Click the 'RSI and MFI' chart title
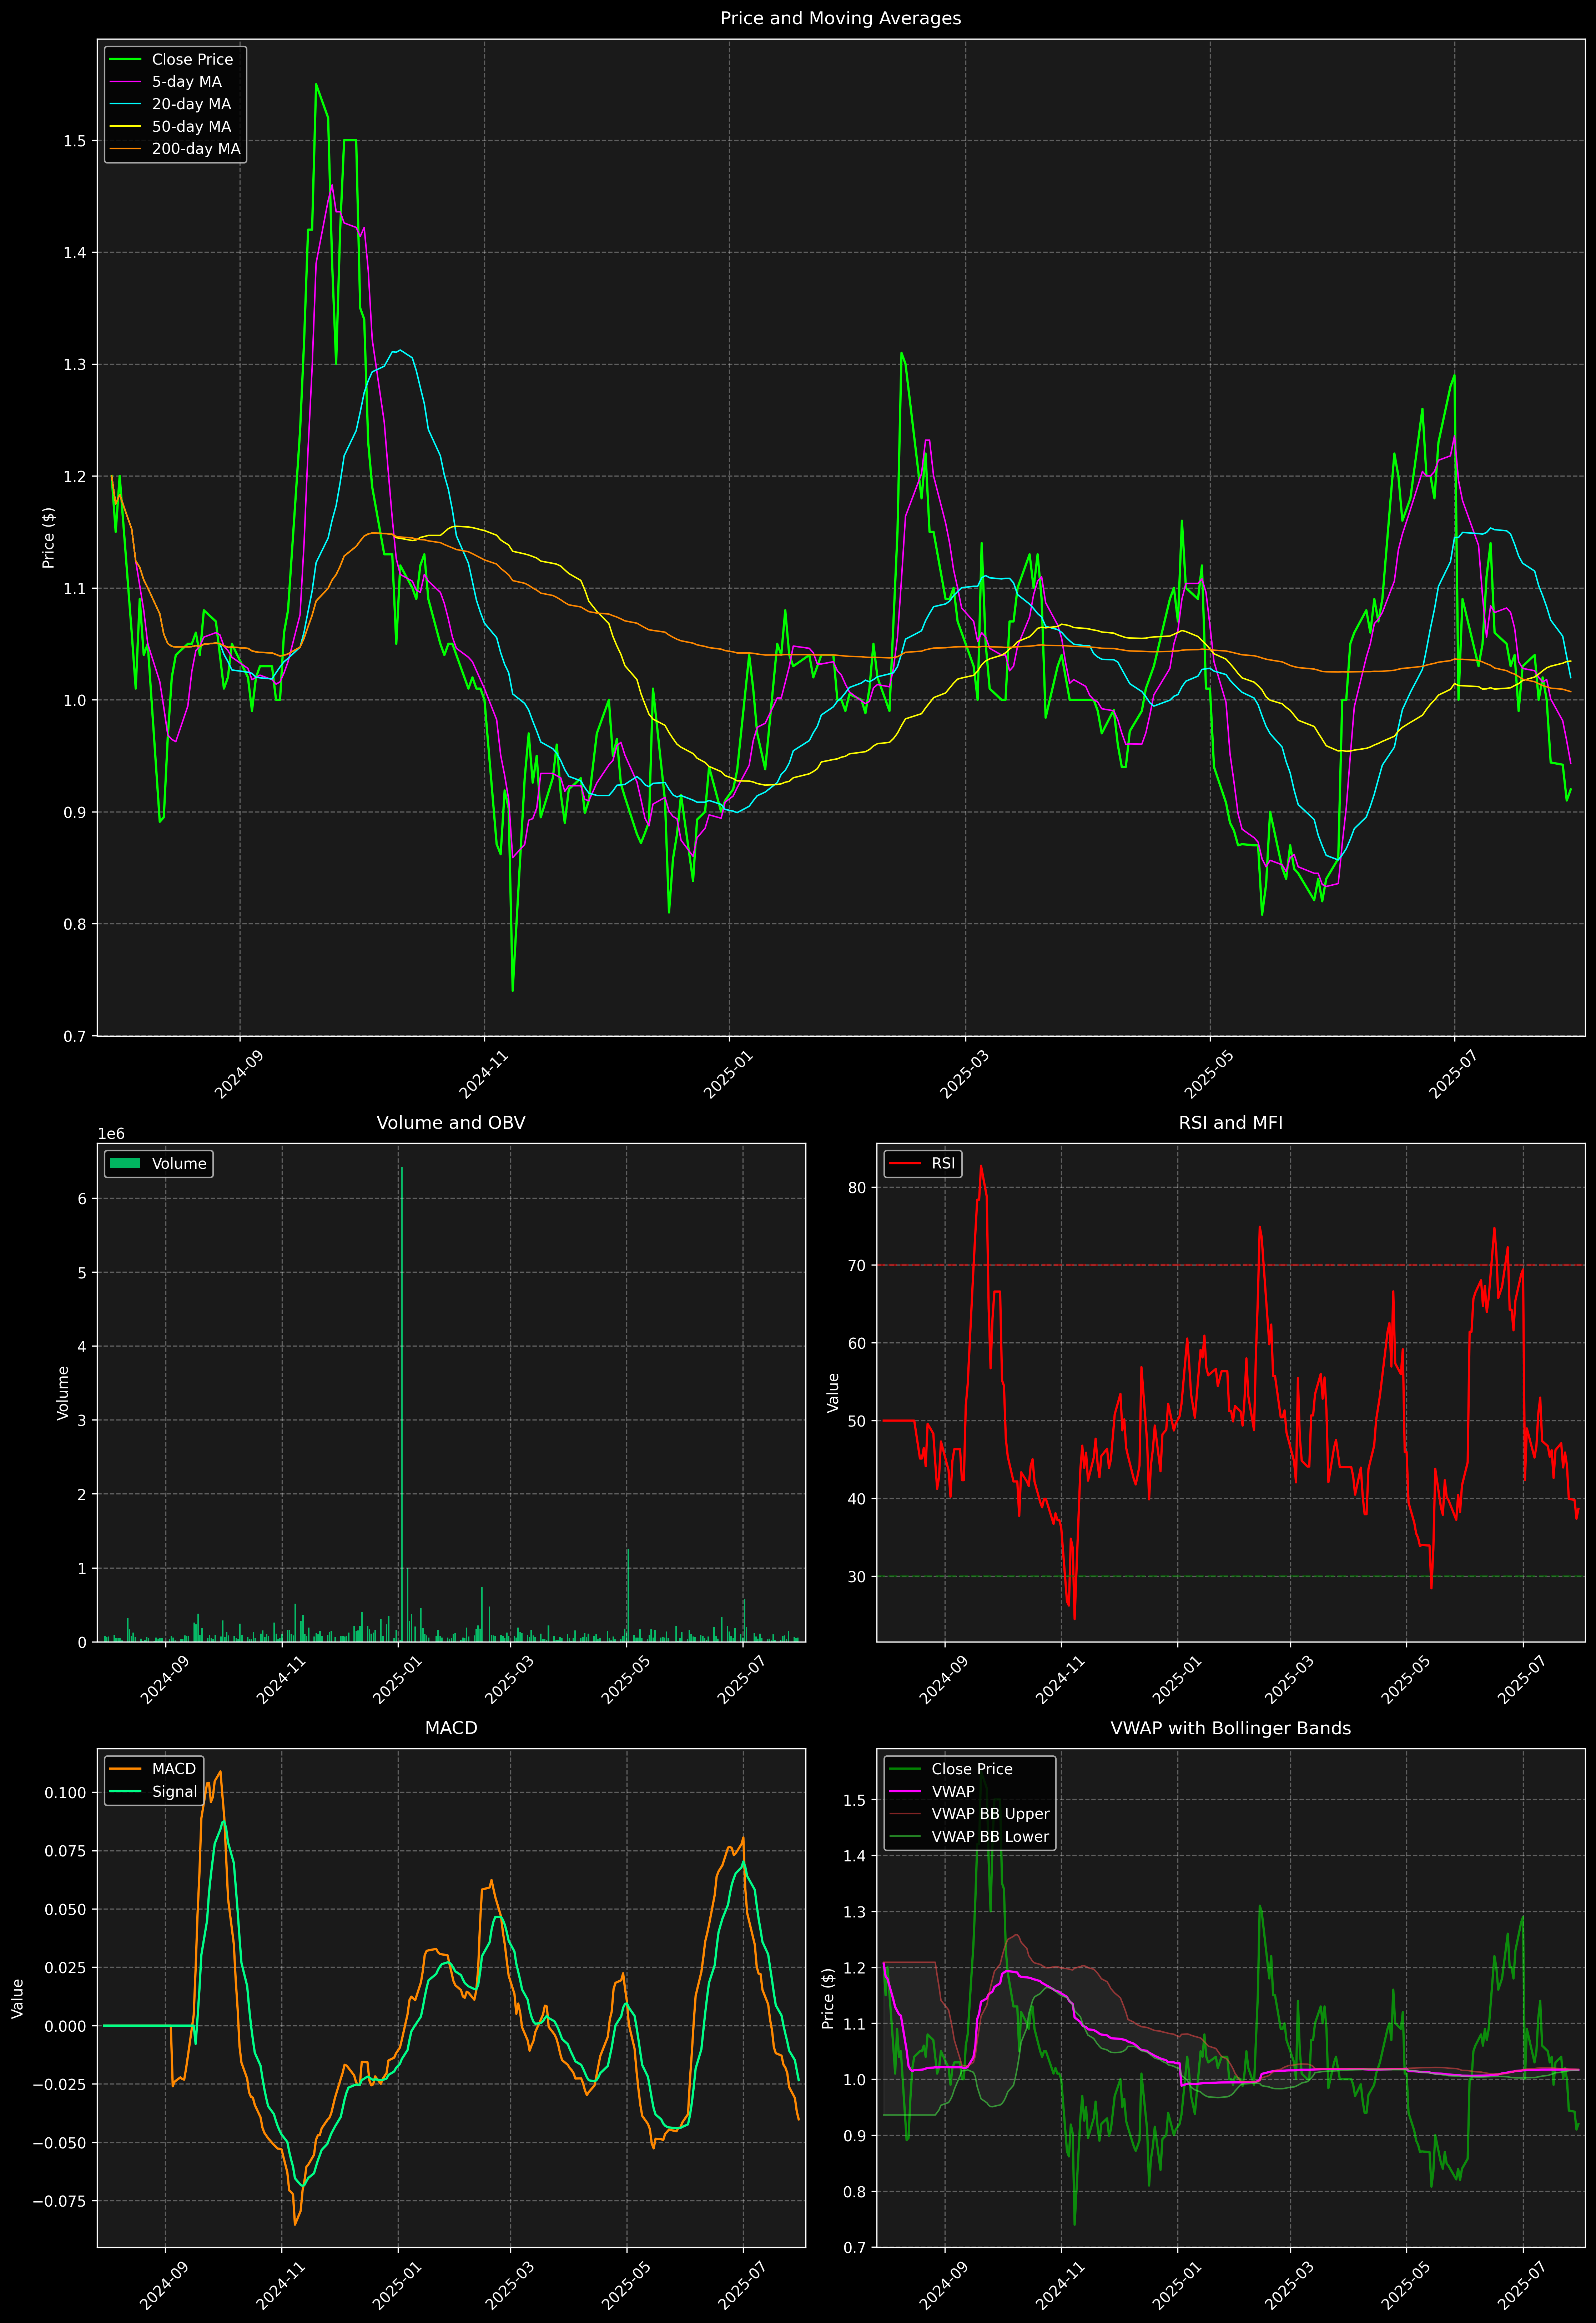Image resolution: width=1596 pixels, height=2323 pixels. click(x=1231, y=1123)
